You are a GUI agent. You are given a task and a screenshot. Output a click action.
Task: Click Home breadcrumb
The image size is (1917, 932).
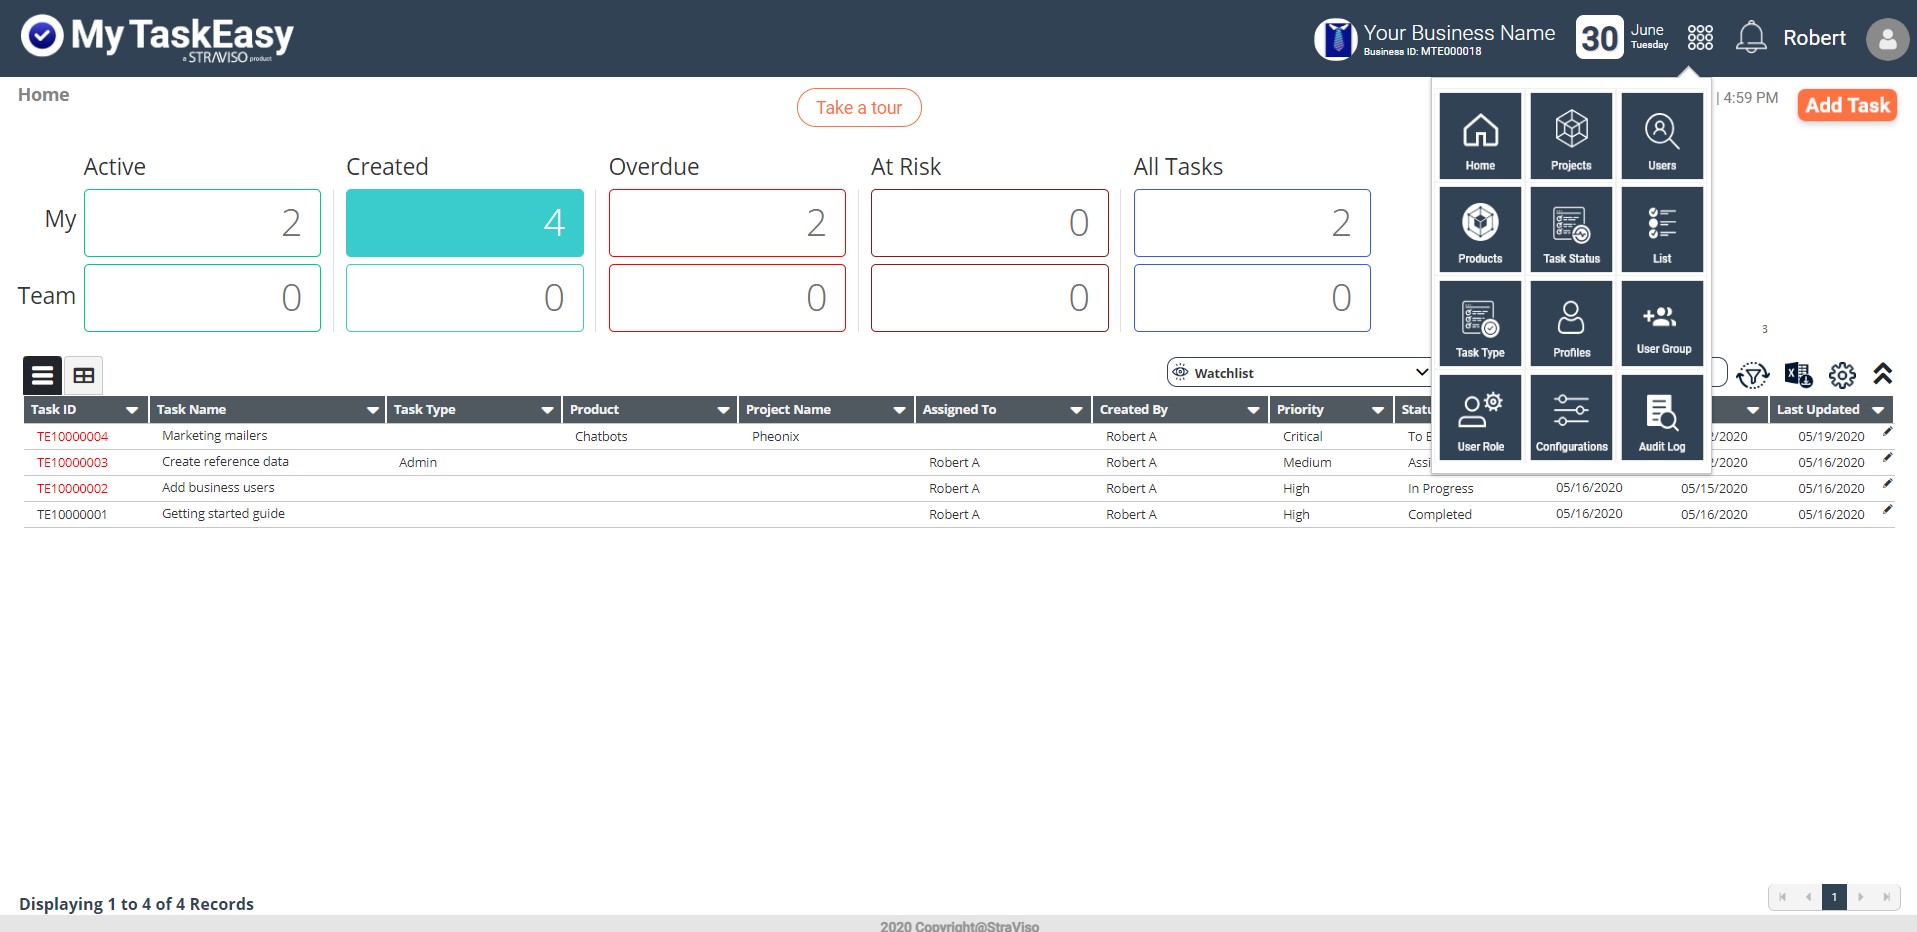[44, 95]
